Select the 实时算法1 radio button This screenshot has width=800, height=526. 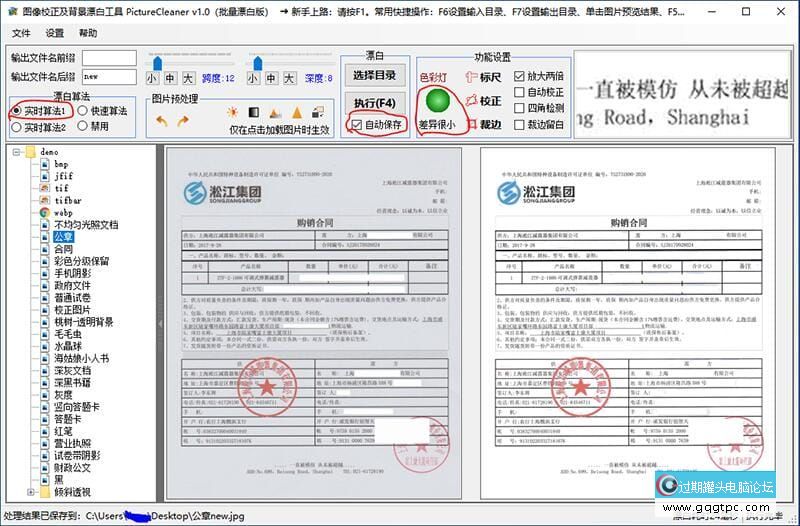[x=17, y=111]
